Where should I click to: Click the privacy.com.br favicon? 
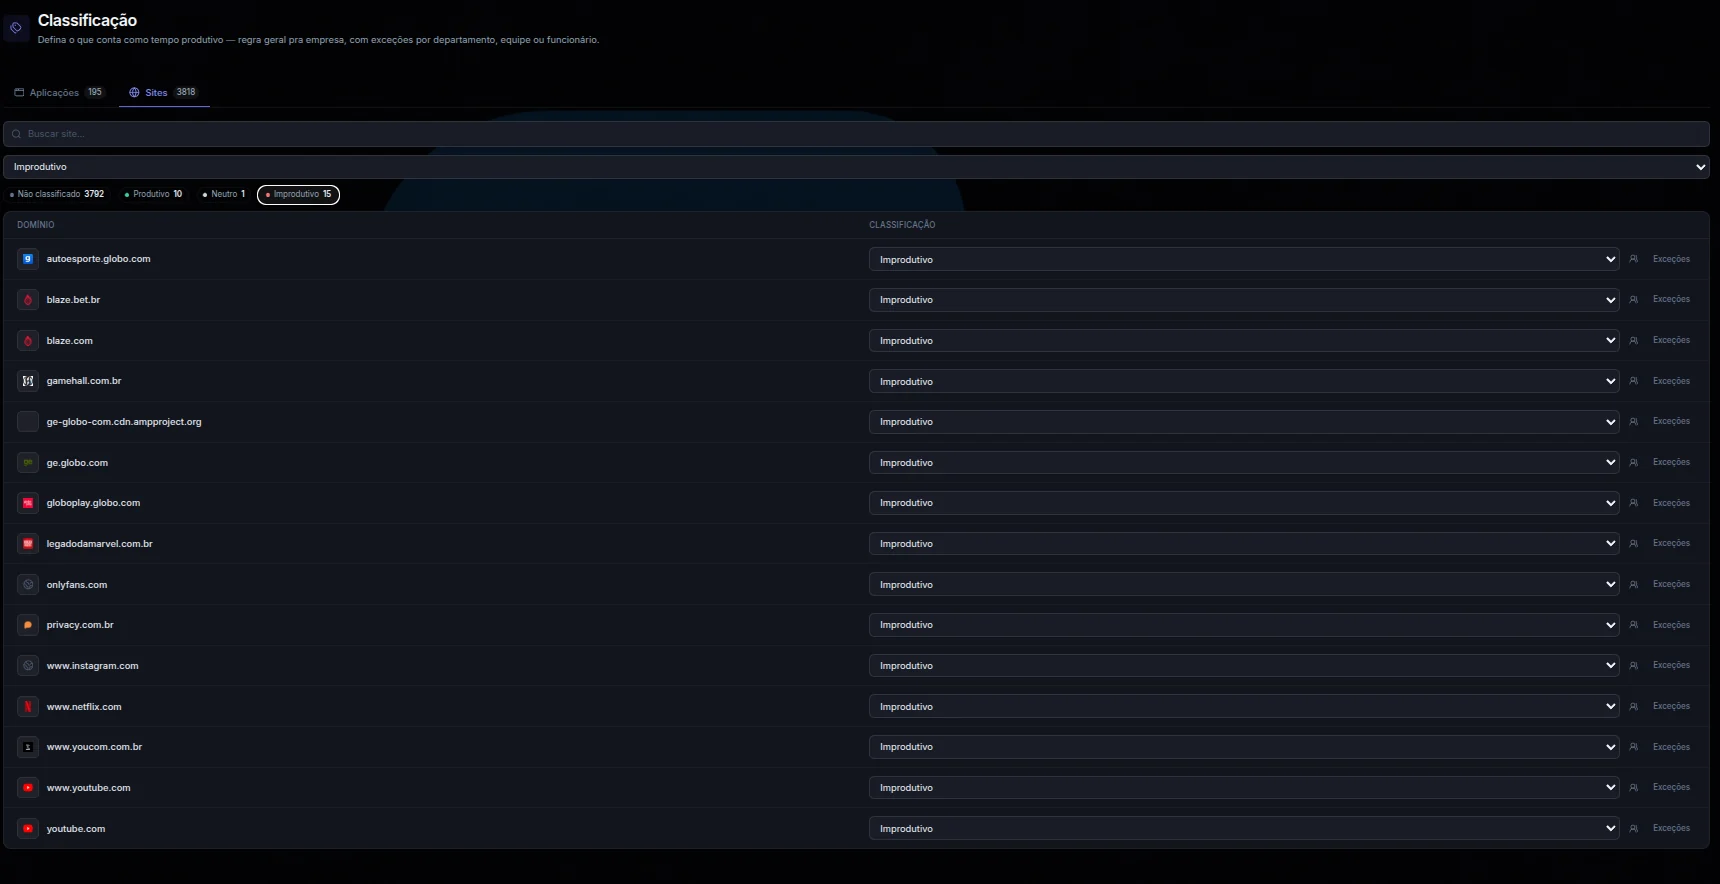[x=28, y=625]
